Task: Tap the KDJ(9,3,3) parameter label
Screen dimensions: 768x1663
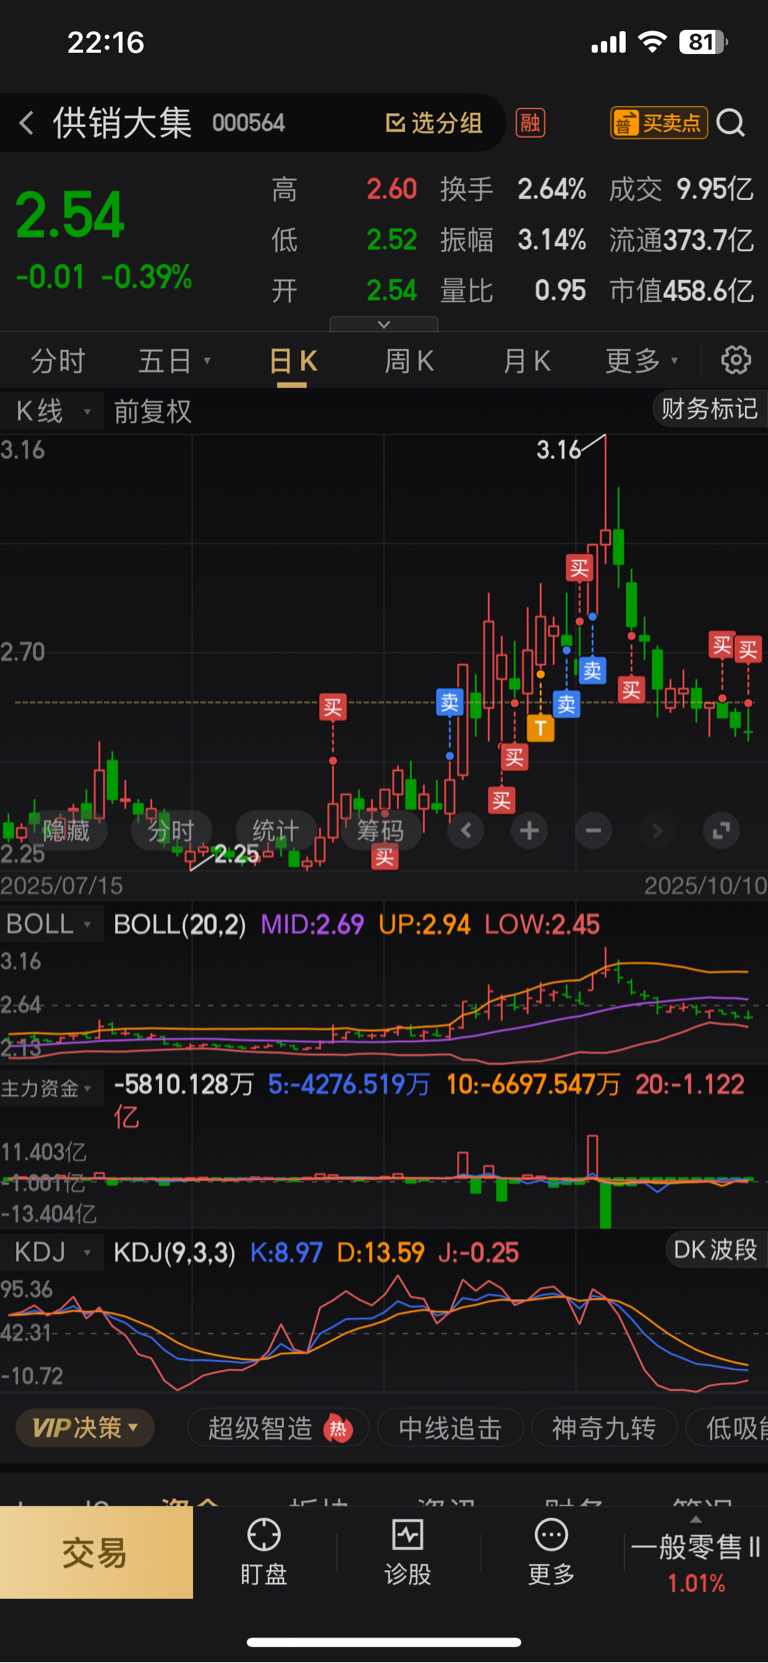Action: (x=174, y=1253)
